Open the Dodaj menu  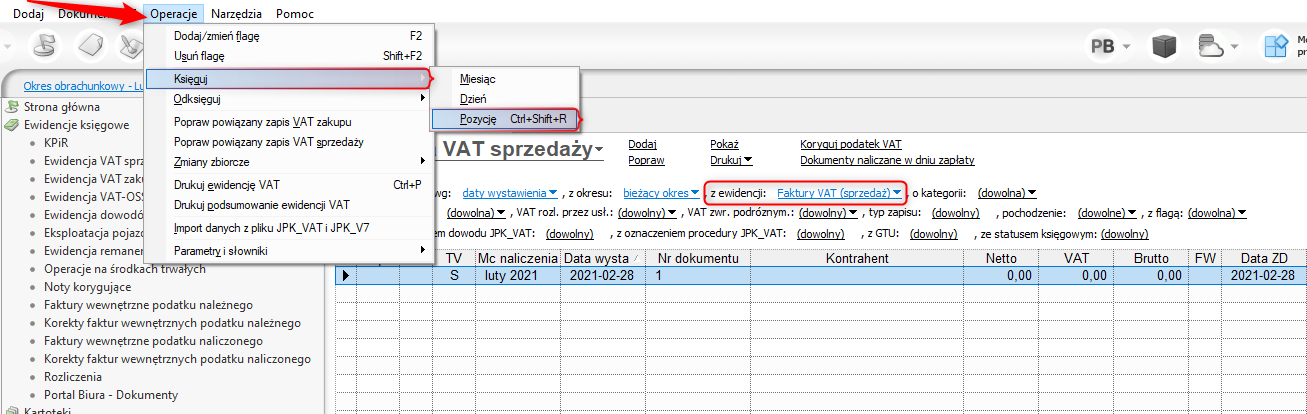tap(28, 13)
